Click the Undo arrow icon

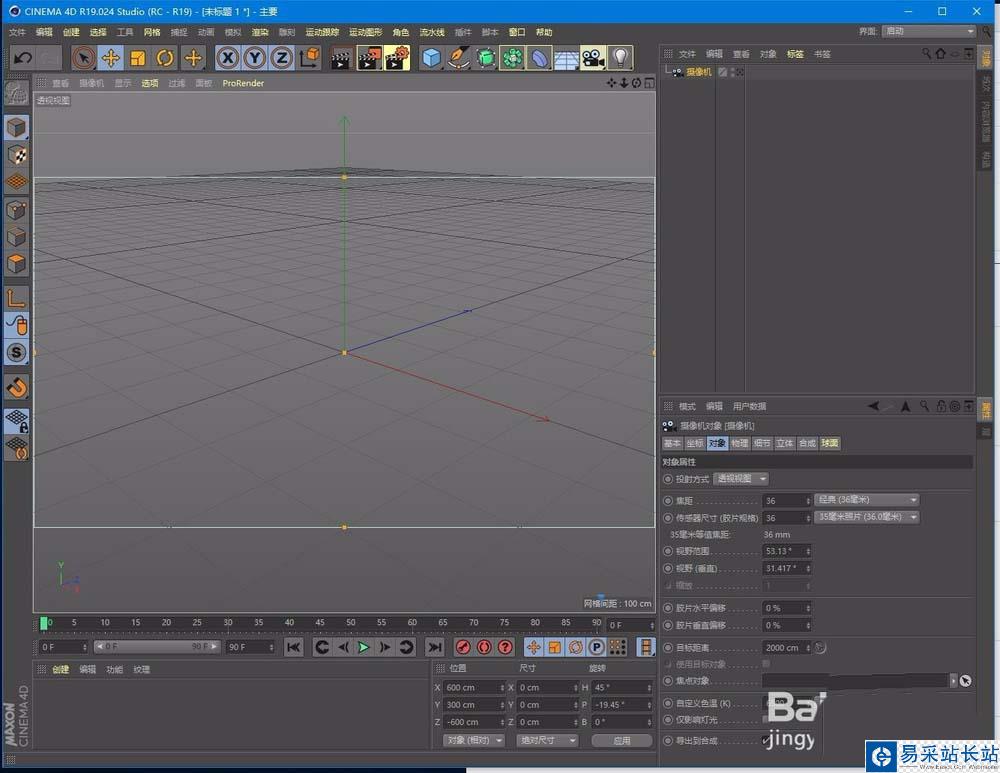24,59
